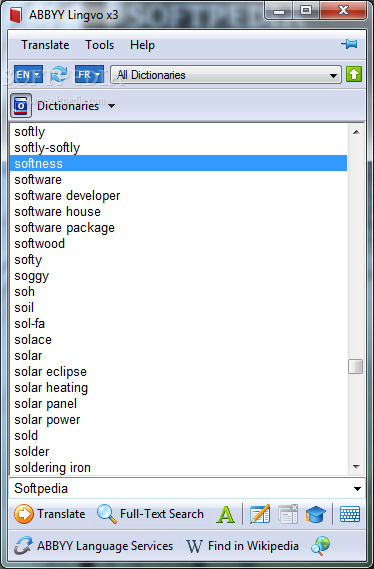Pin the window with the pushpin icon
The width and height of the screenshot is (374, 569).
pyautogui.click(x=349, y=44)
